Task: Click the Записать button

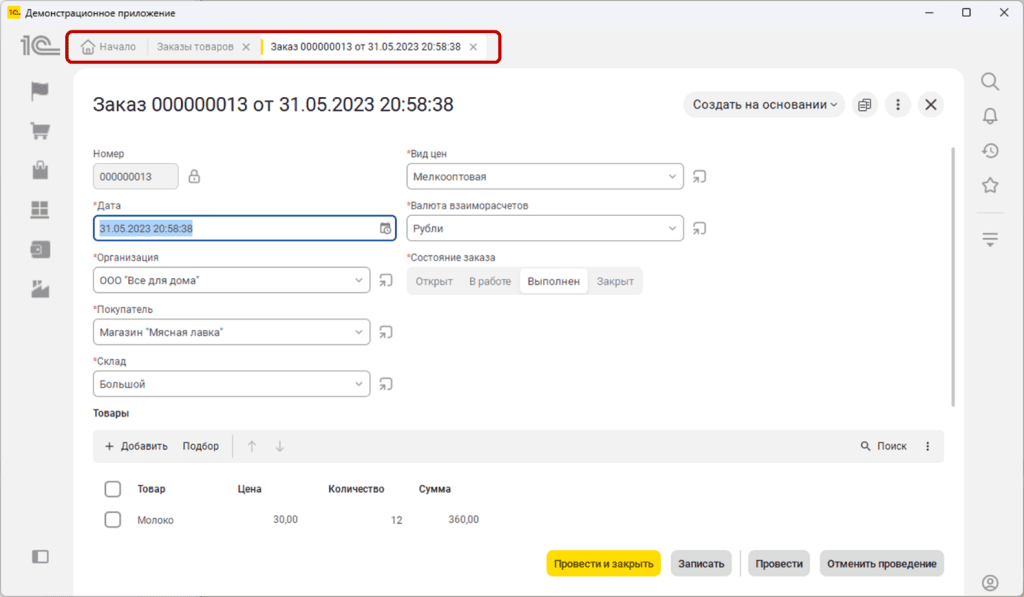Action: (701, 564)
